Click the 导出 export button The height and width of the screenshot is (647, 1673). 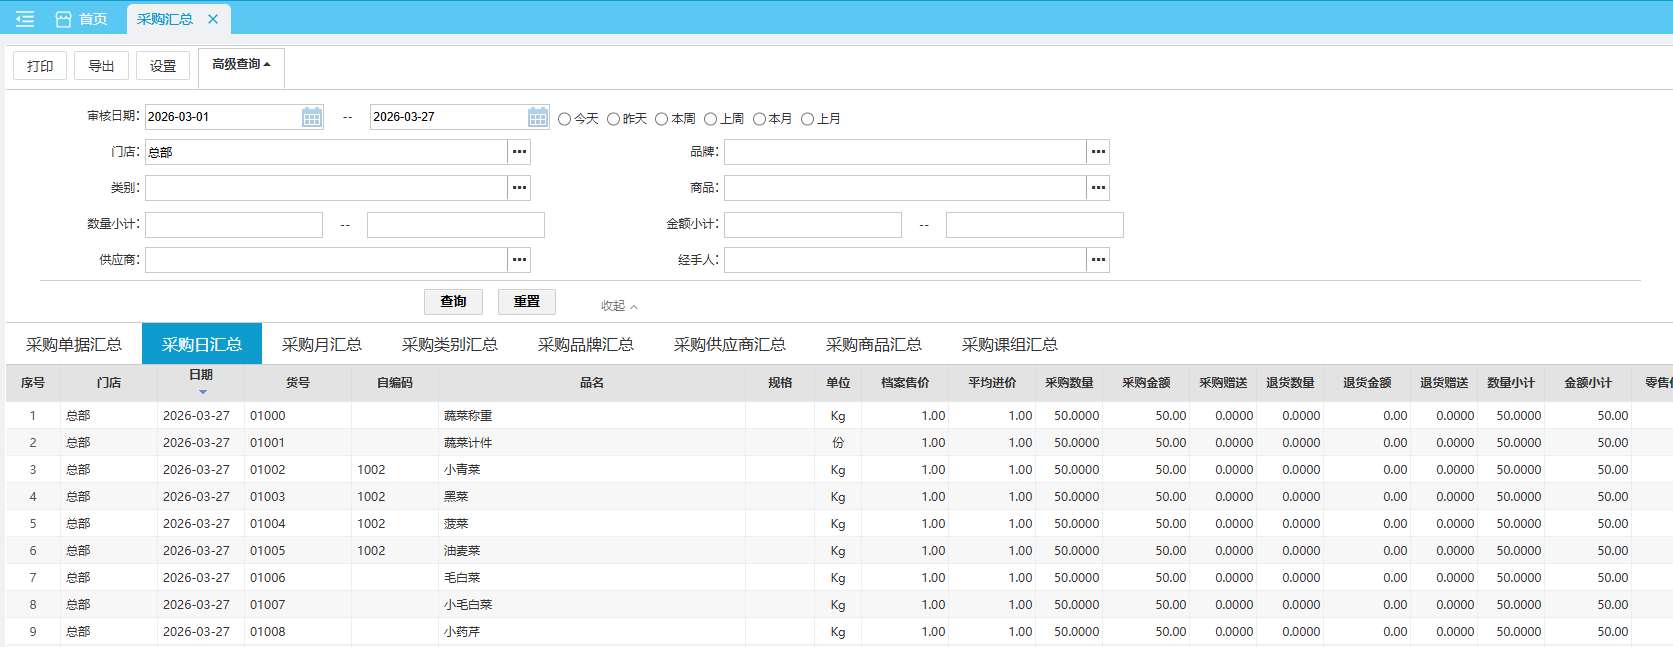coord(101,66)
